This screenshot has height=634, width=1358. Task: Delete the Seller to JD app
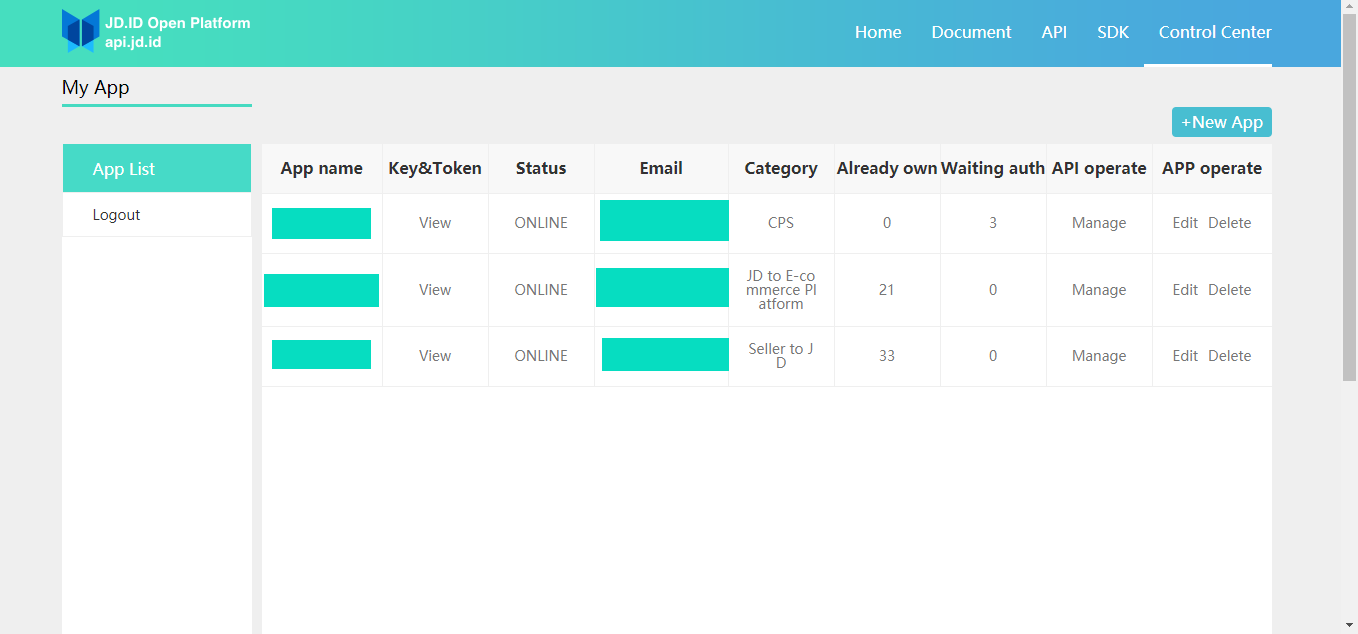[1230, 356]
